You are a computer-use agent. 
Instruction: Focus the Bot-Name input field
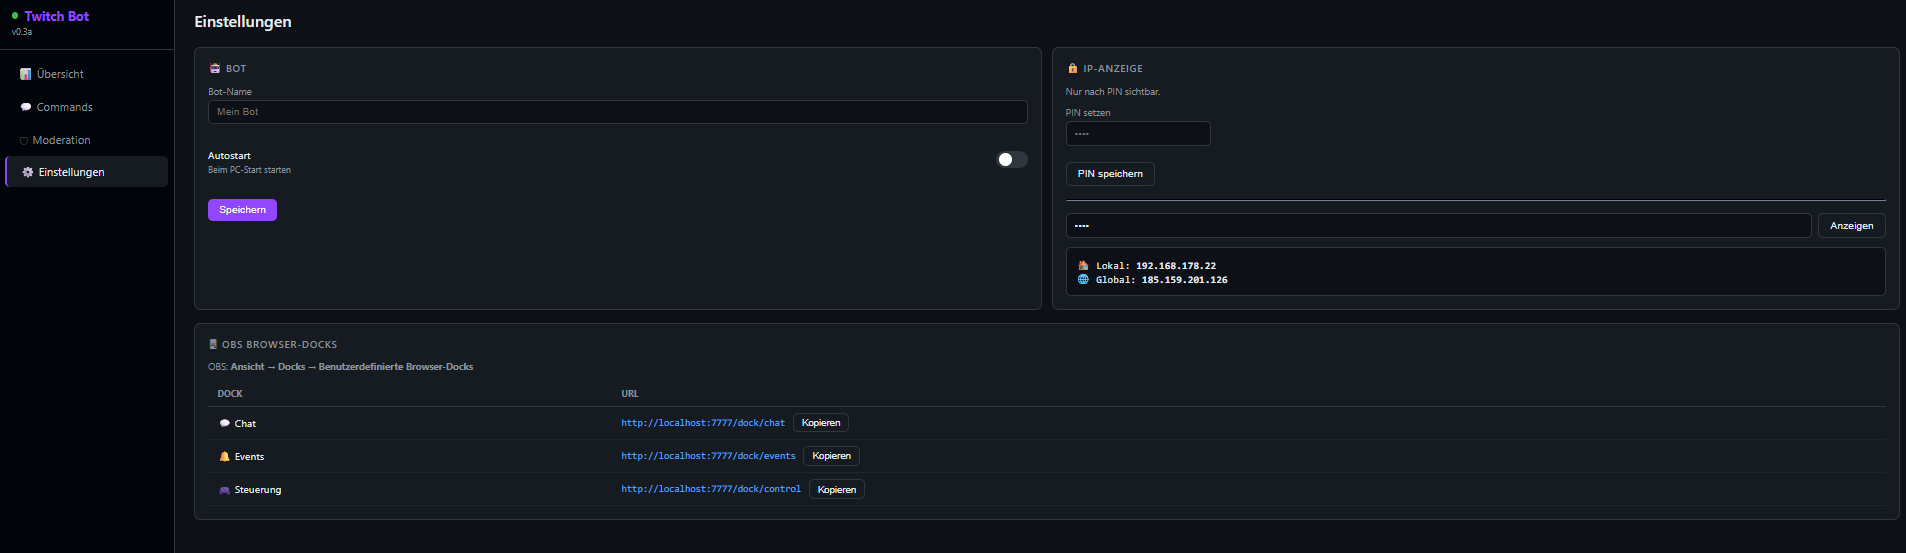pos(617,112)
